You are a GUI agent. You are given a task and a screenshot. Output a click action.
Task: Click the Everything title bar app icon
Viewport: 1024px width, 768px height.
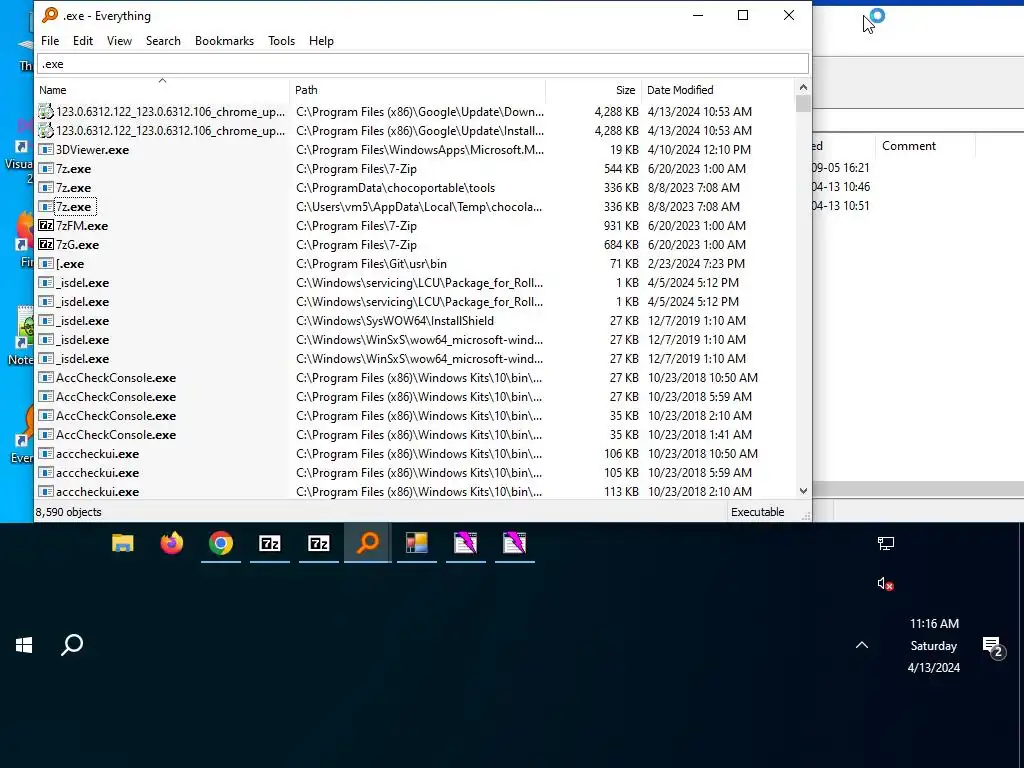pyautogui.click(x=50, y=15)
